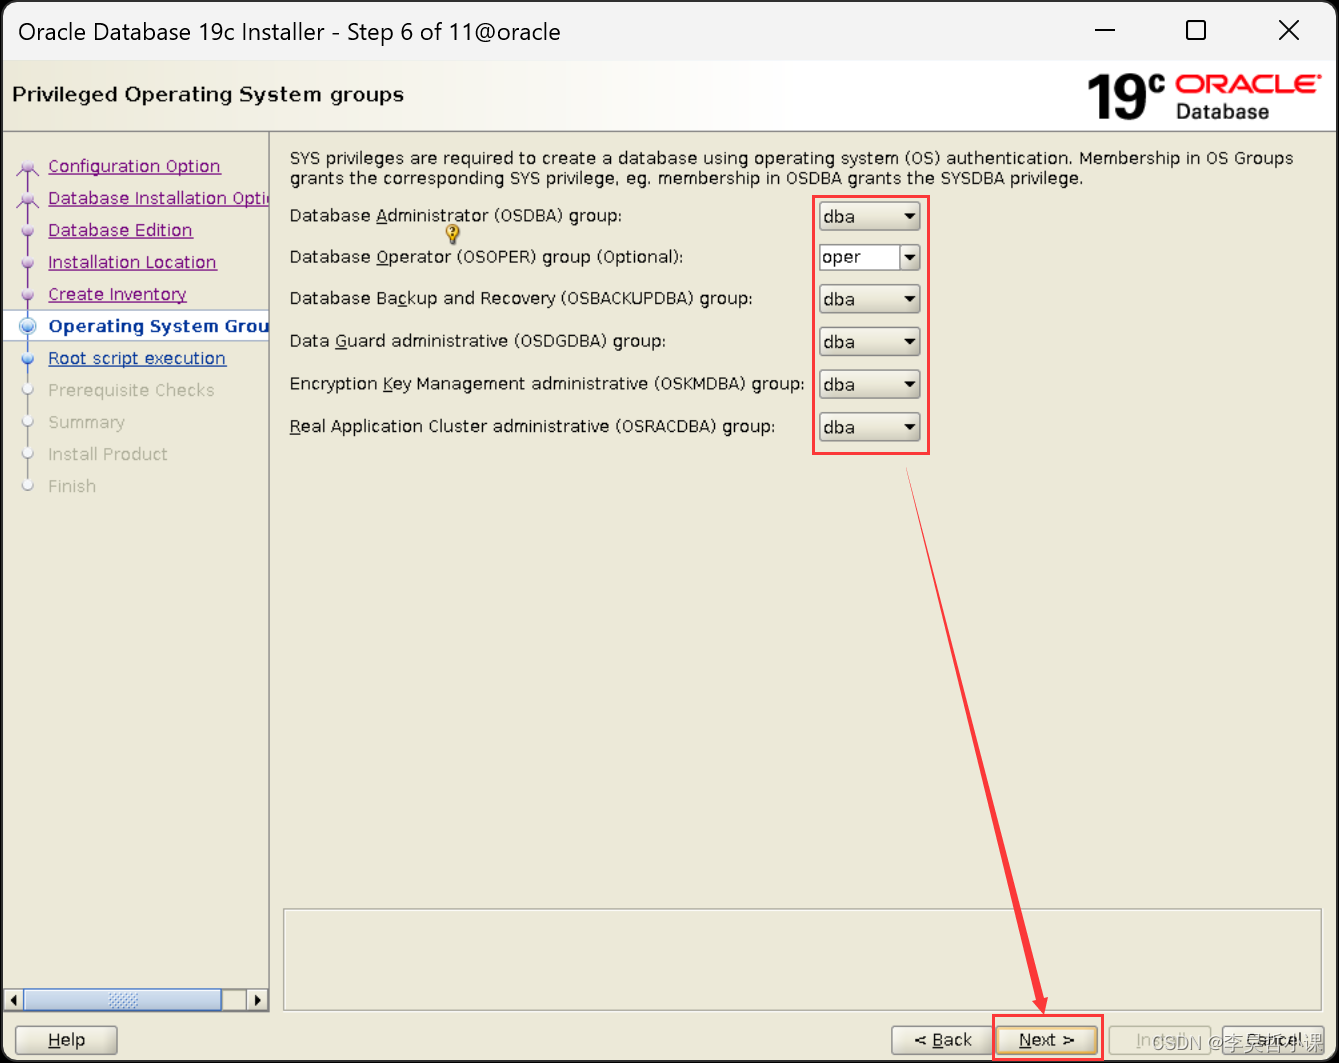Open the OSBACKUPDBA group dropdown
Screen dimensions: 1339x1063
pyautogui.click(x=869, y=299)
